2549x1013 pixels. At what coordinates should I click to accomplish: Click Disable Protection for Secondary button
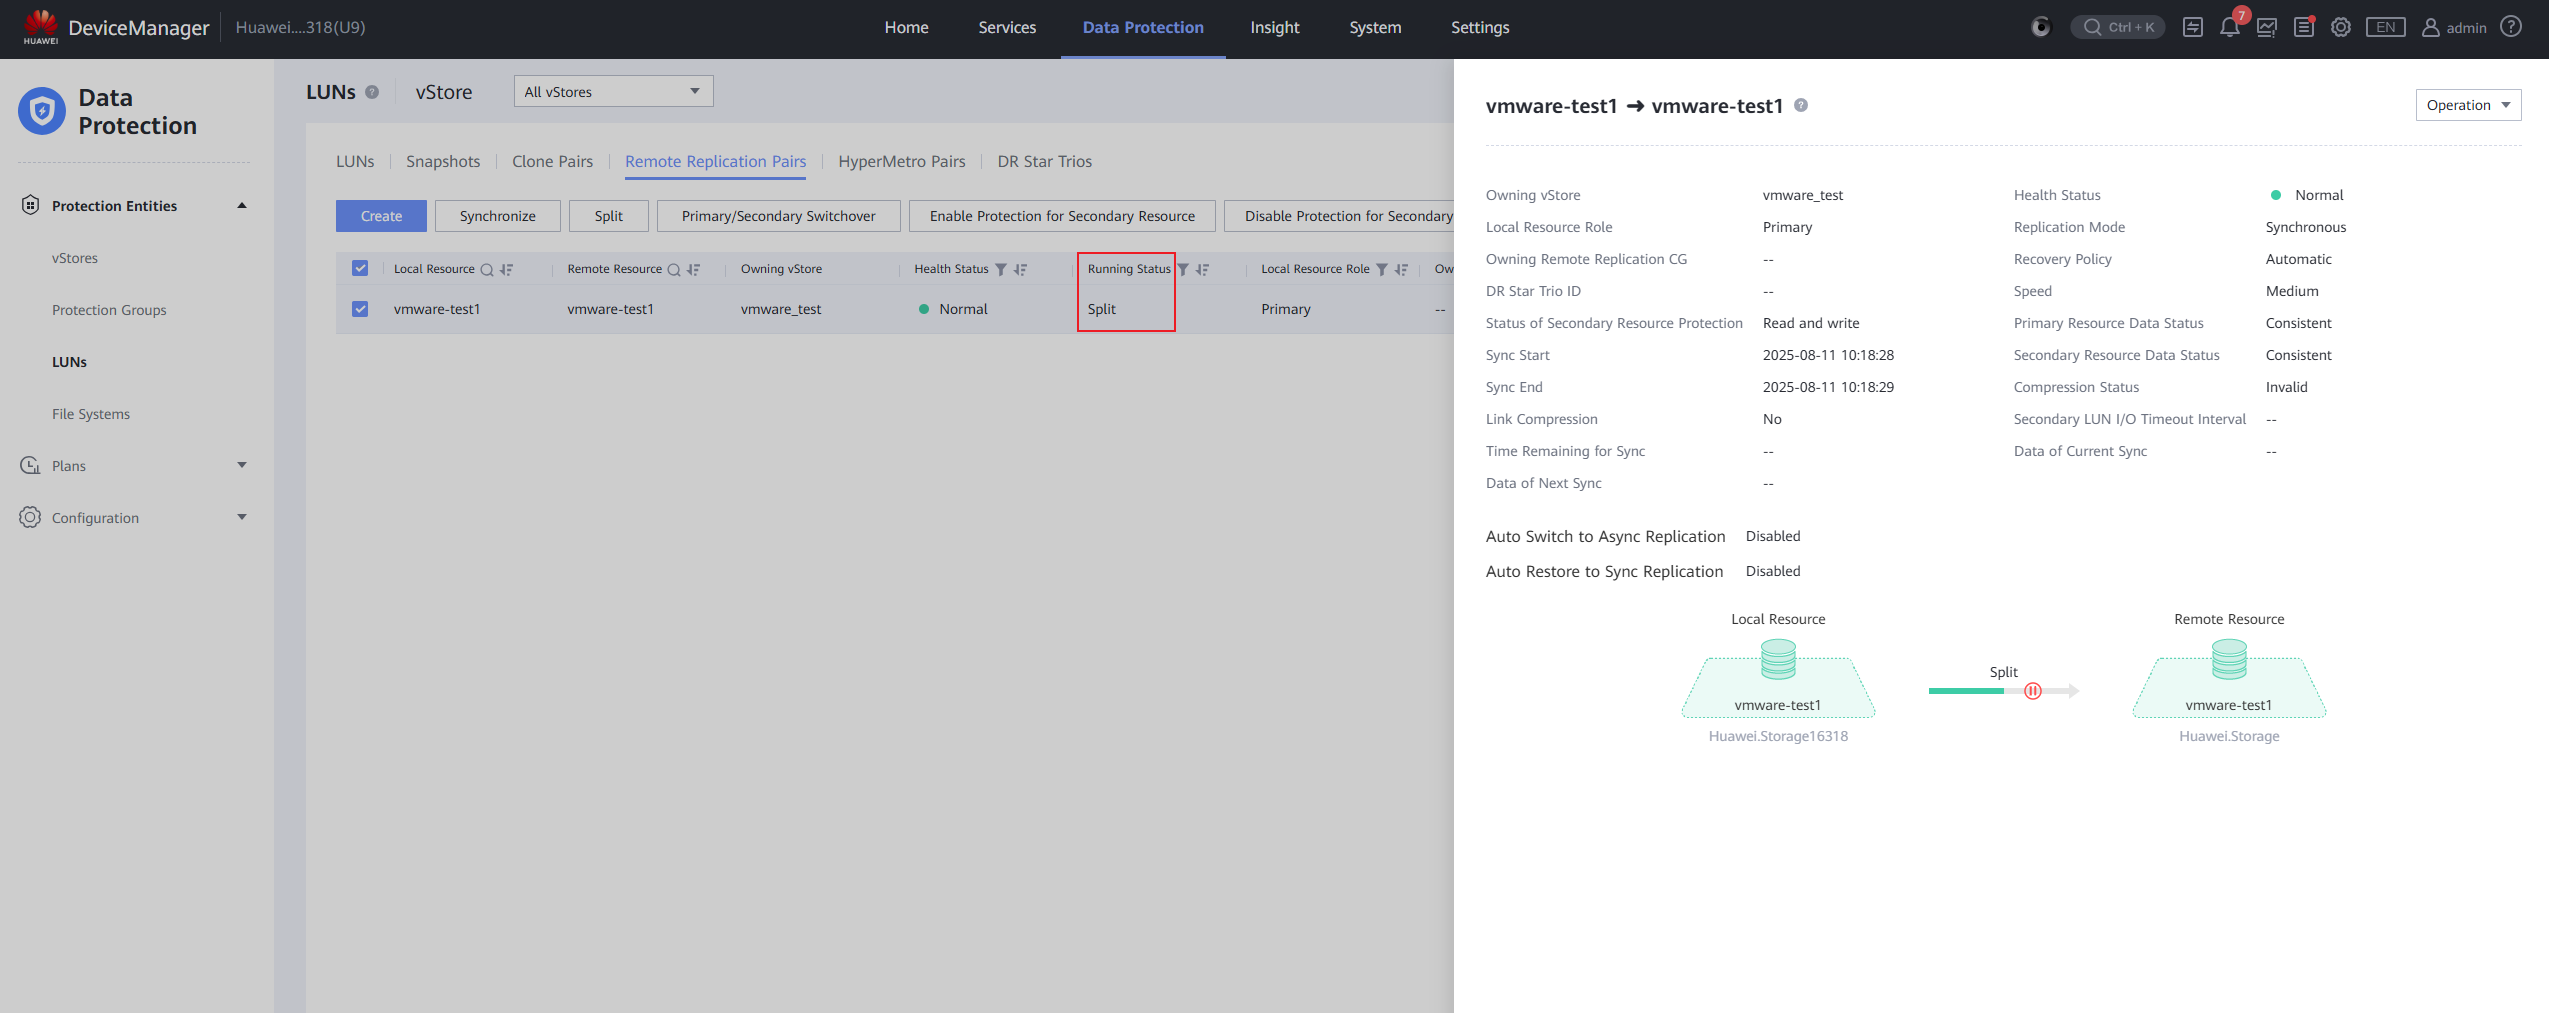[x=1339, y=216]
